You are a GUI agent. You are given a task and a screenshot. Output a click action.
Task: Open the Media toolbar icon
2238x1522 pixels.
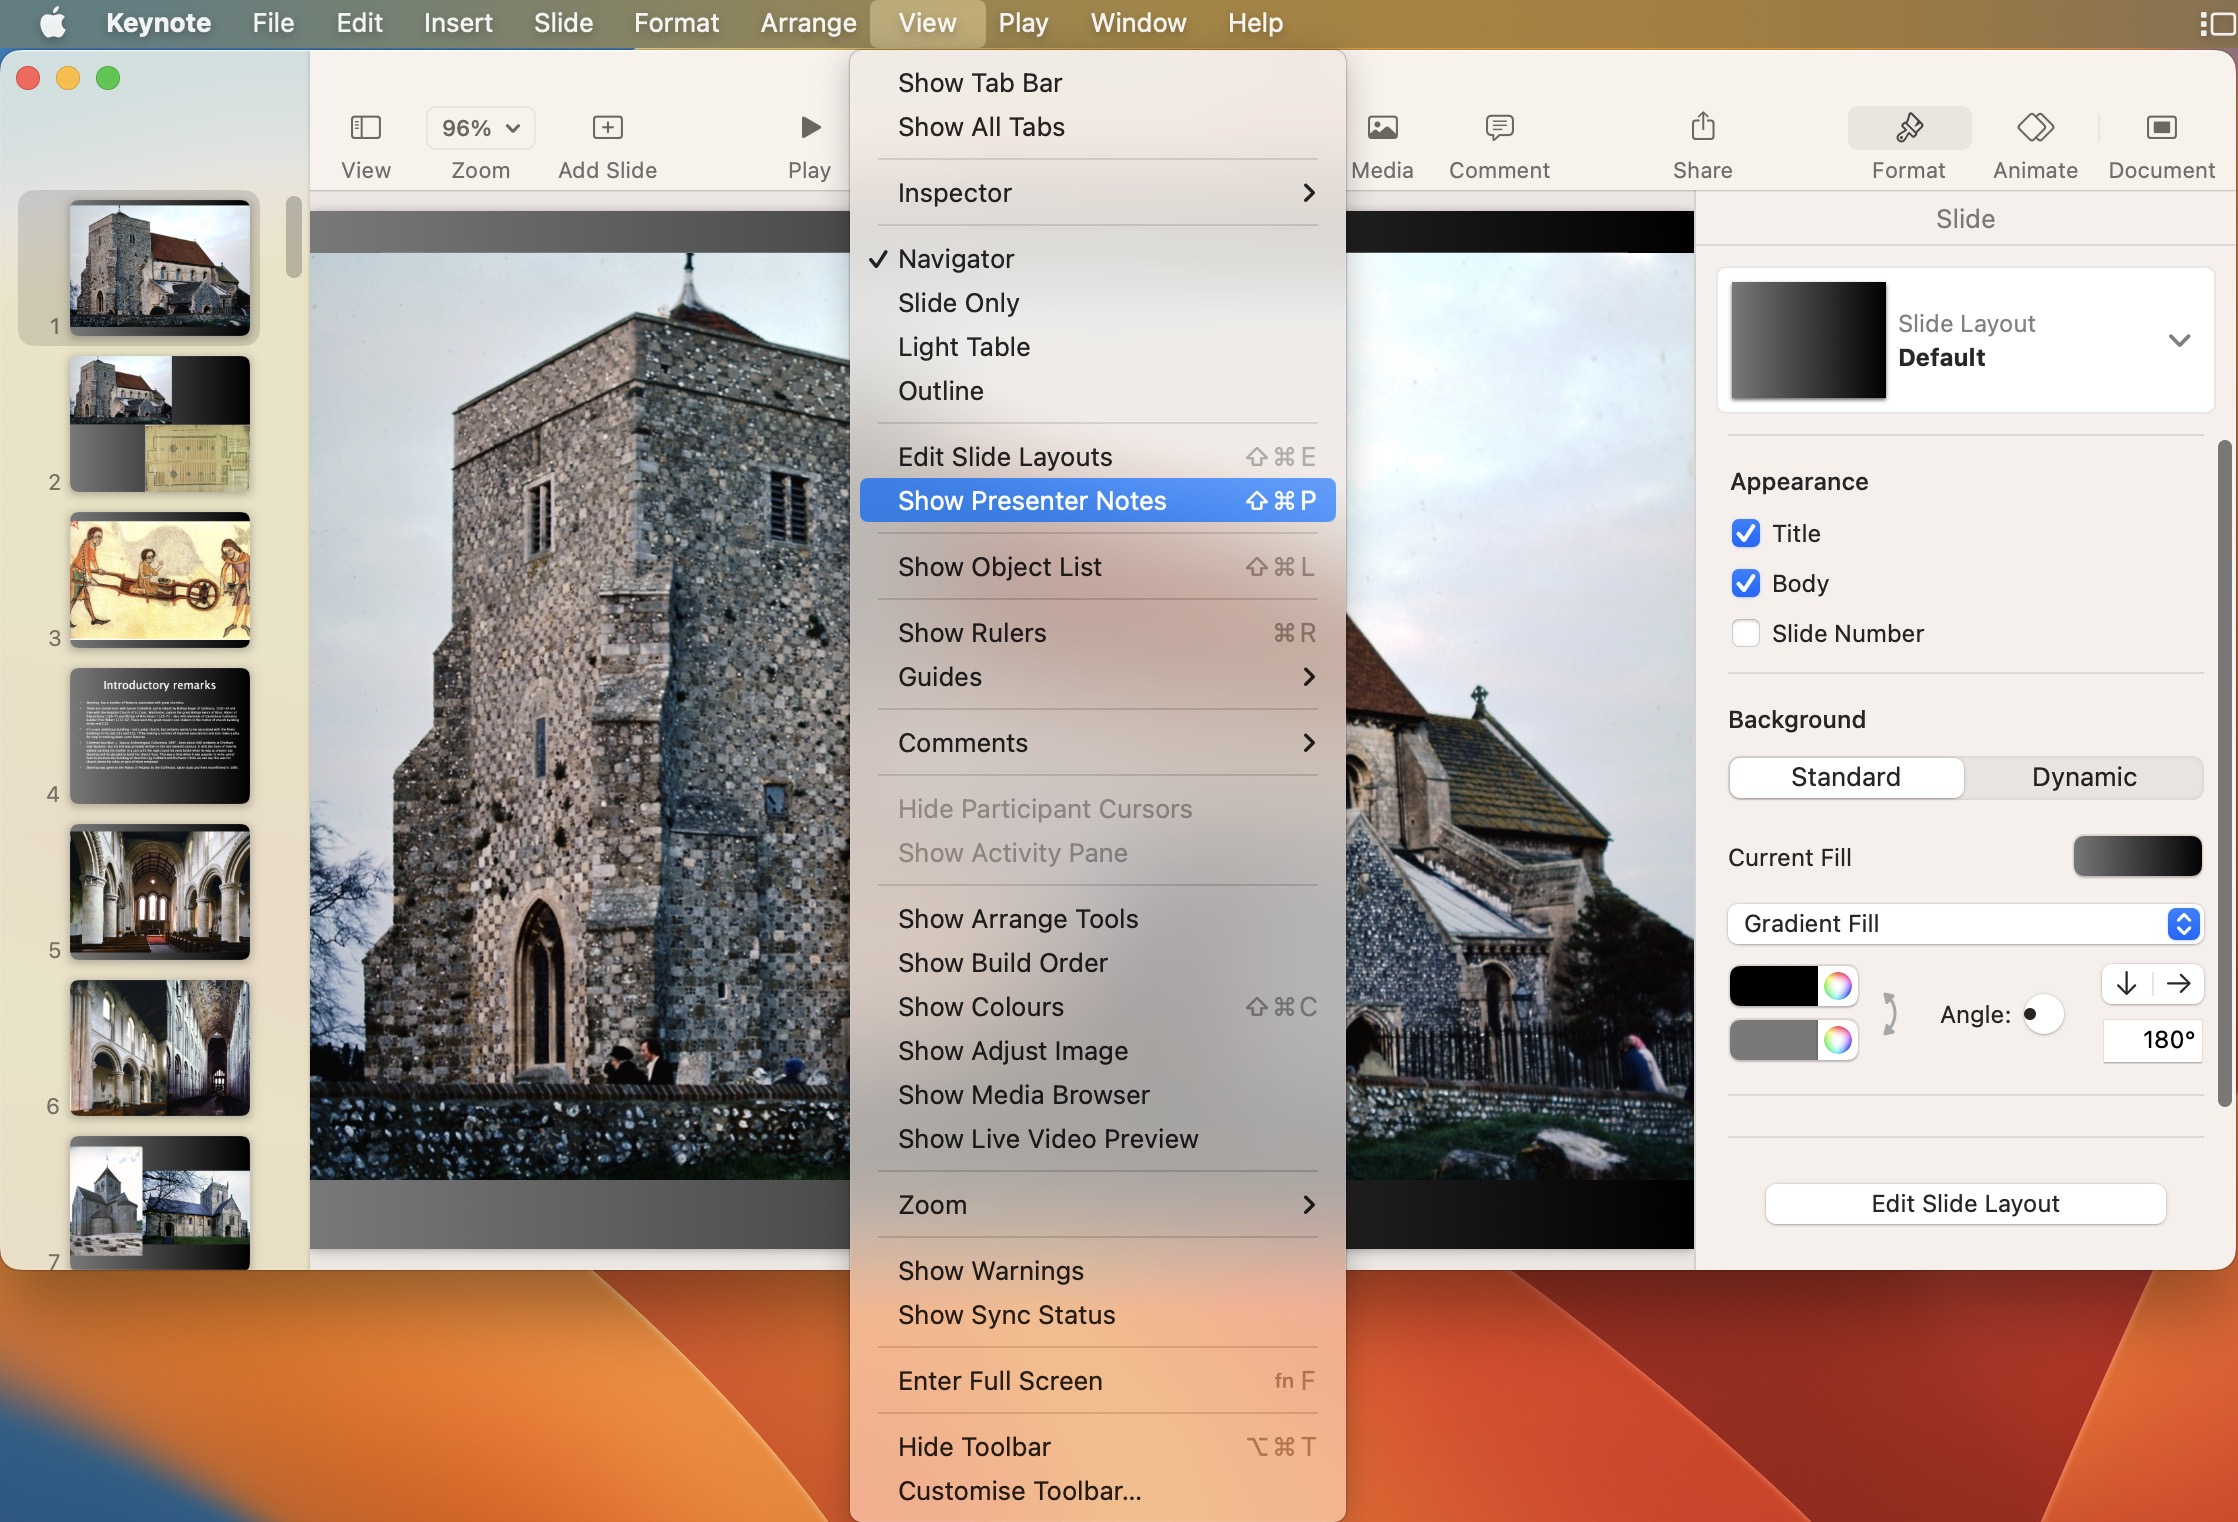point(1382,128)
